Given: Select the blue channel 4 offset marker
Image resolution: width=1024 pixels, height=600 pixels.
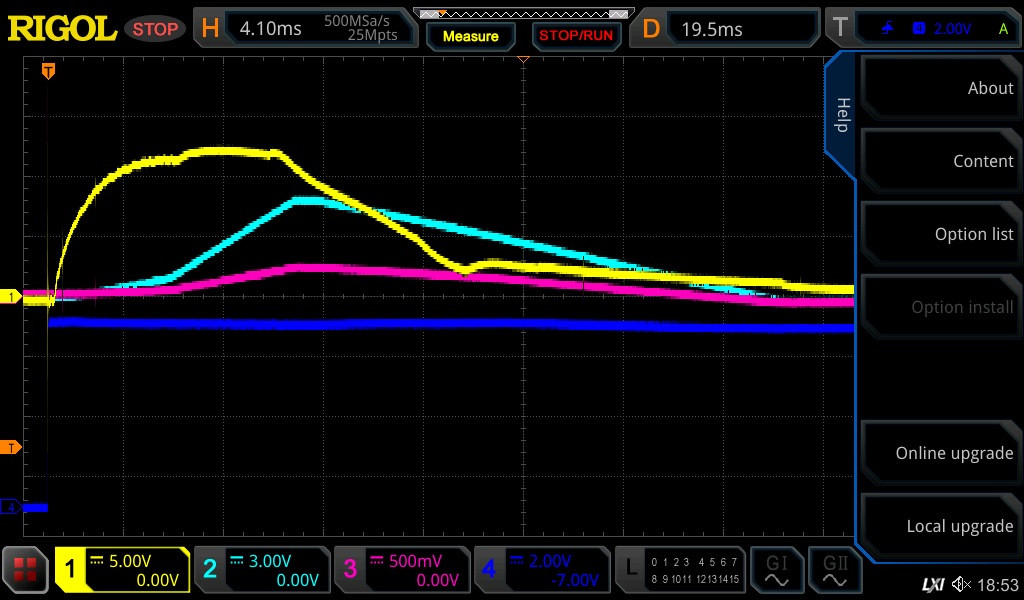Looking at the screenshot, I should coord(11,507).
